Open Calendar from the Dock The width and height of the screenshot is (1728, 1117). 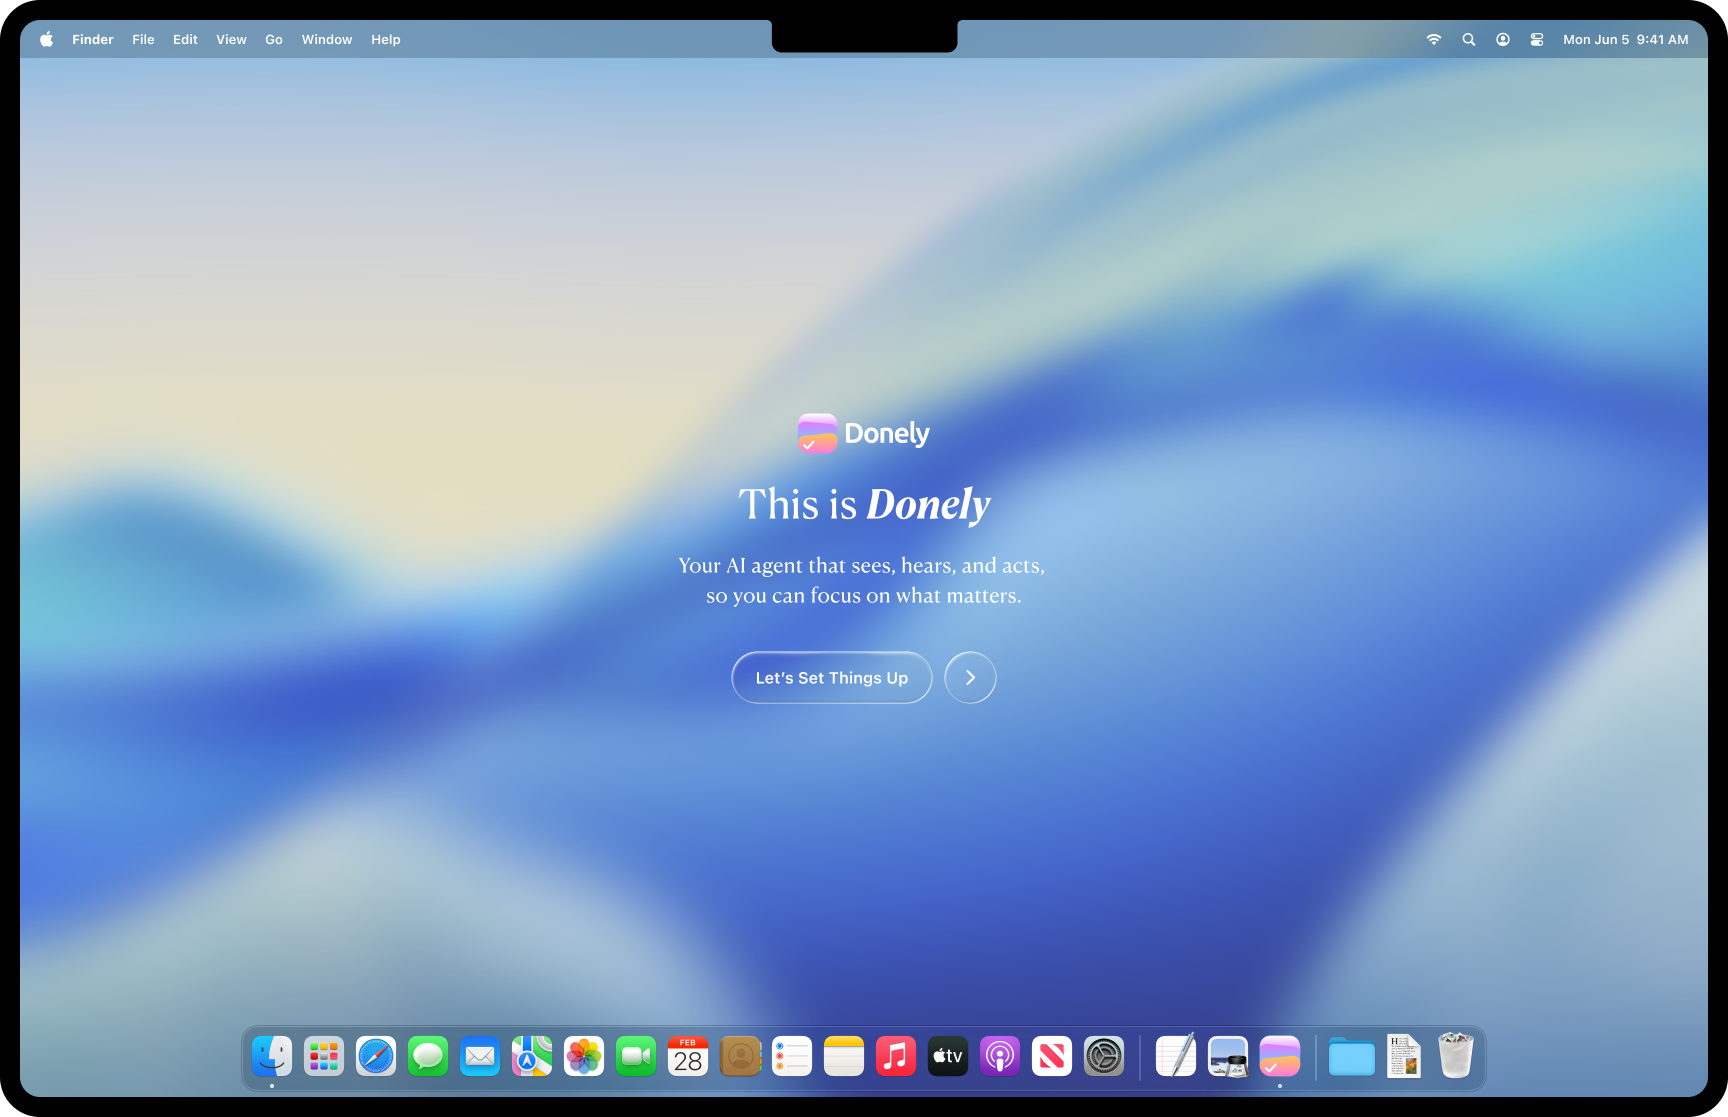pos(688,1056)
